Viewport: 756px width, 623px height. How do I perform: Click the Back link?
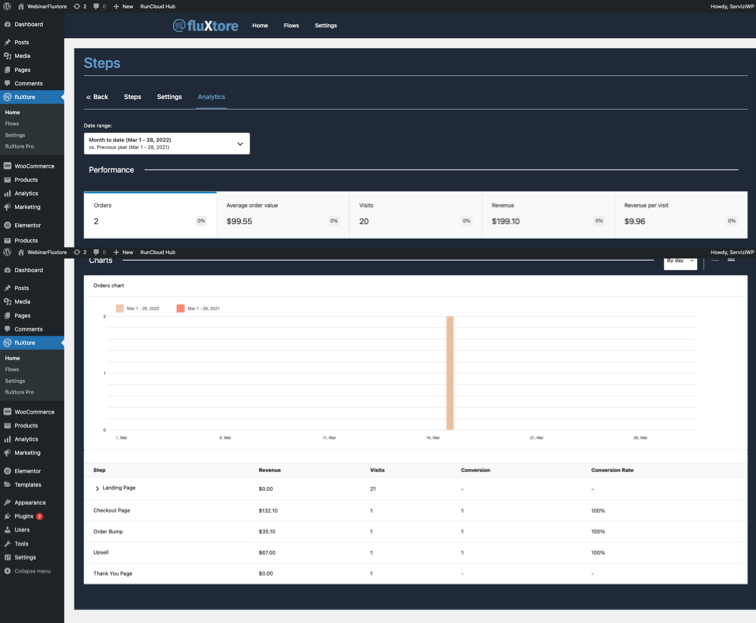pyautogui.click(x=97, y=97)
